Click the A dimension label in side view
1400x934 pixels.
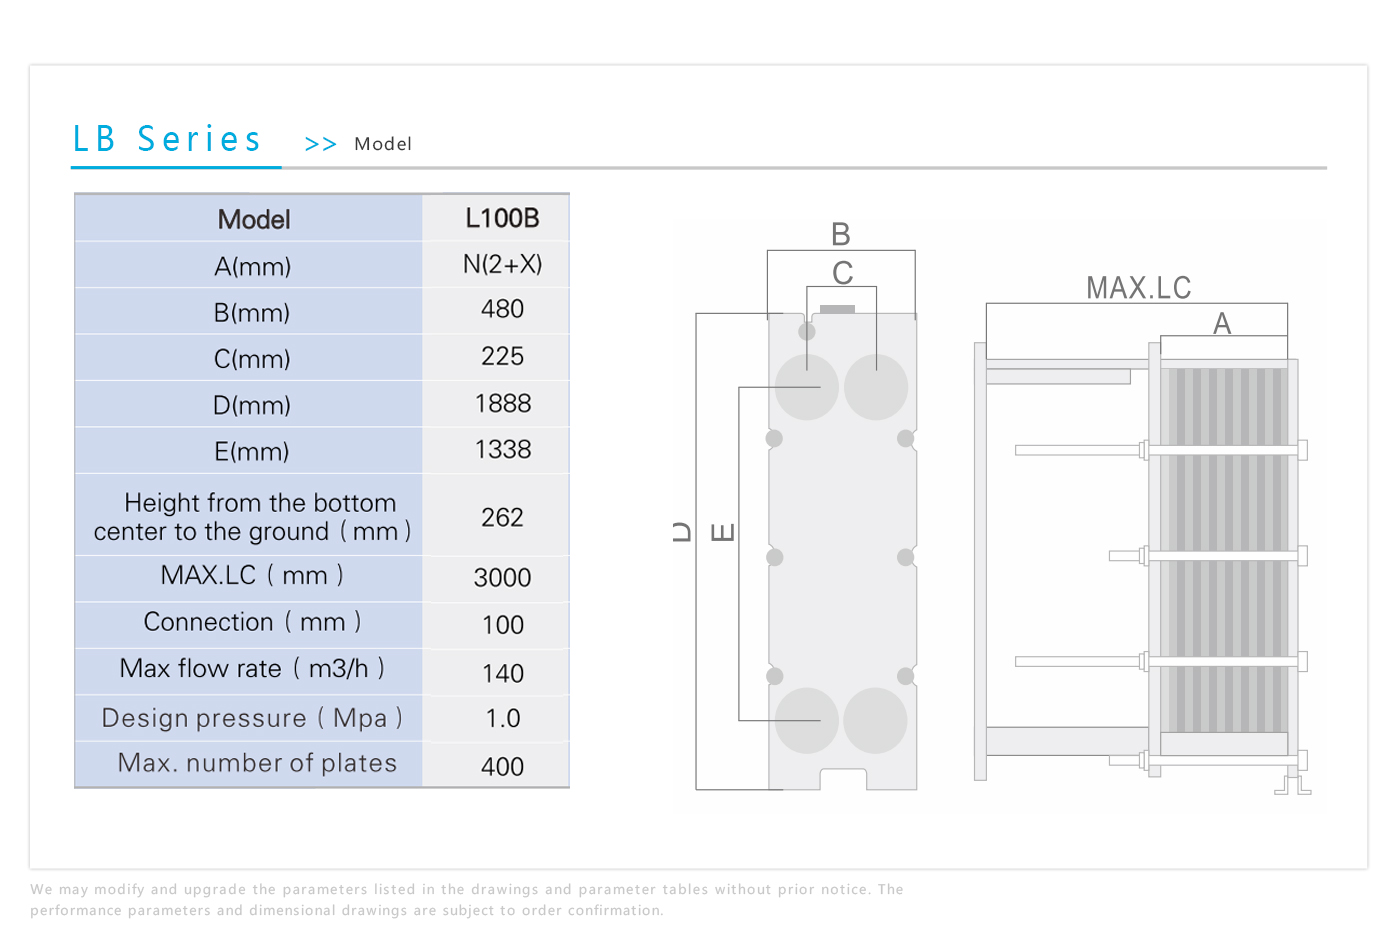[x=1222, y=323]
